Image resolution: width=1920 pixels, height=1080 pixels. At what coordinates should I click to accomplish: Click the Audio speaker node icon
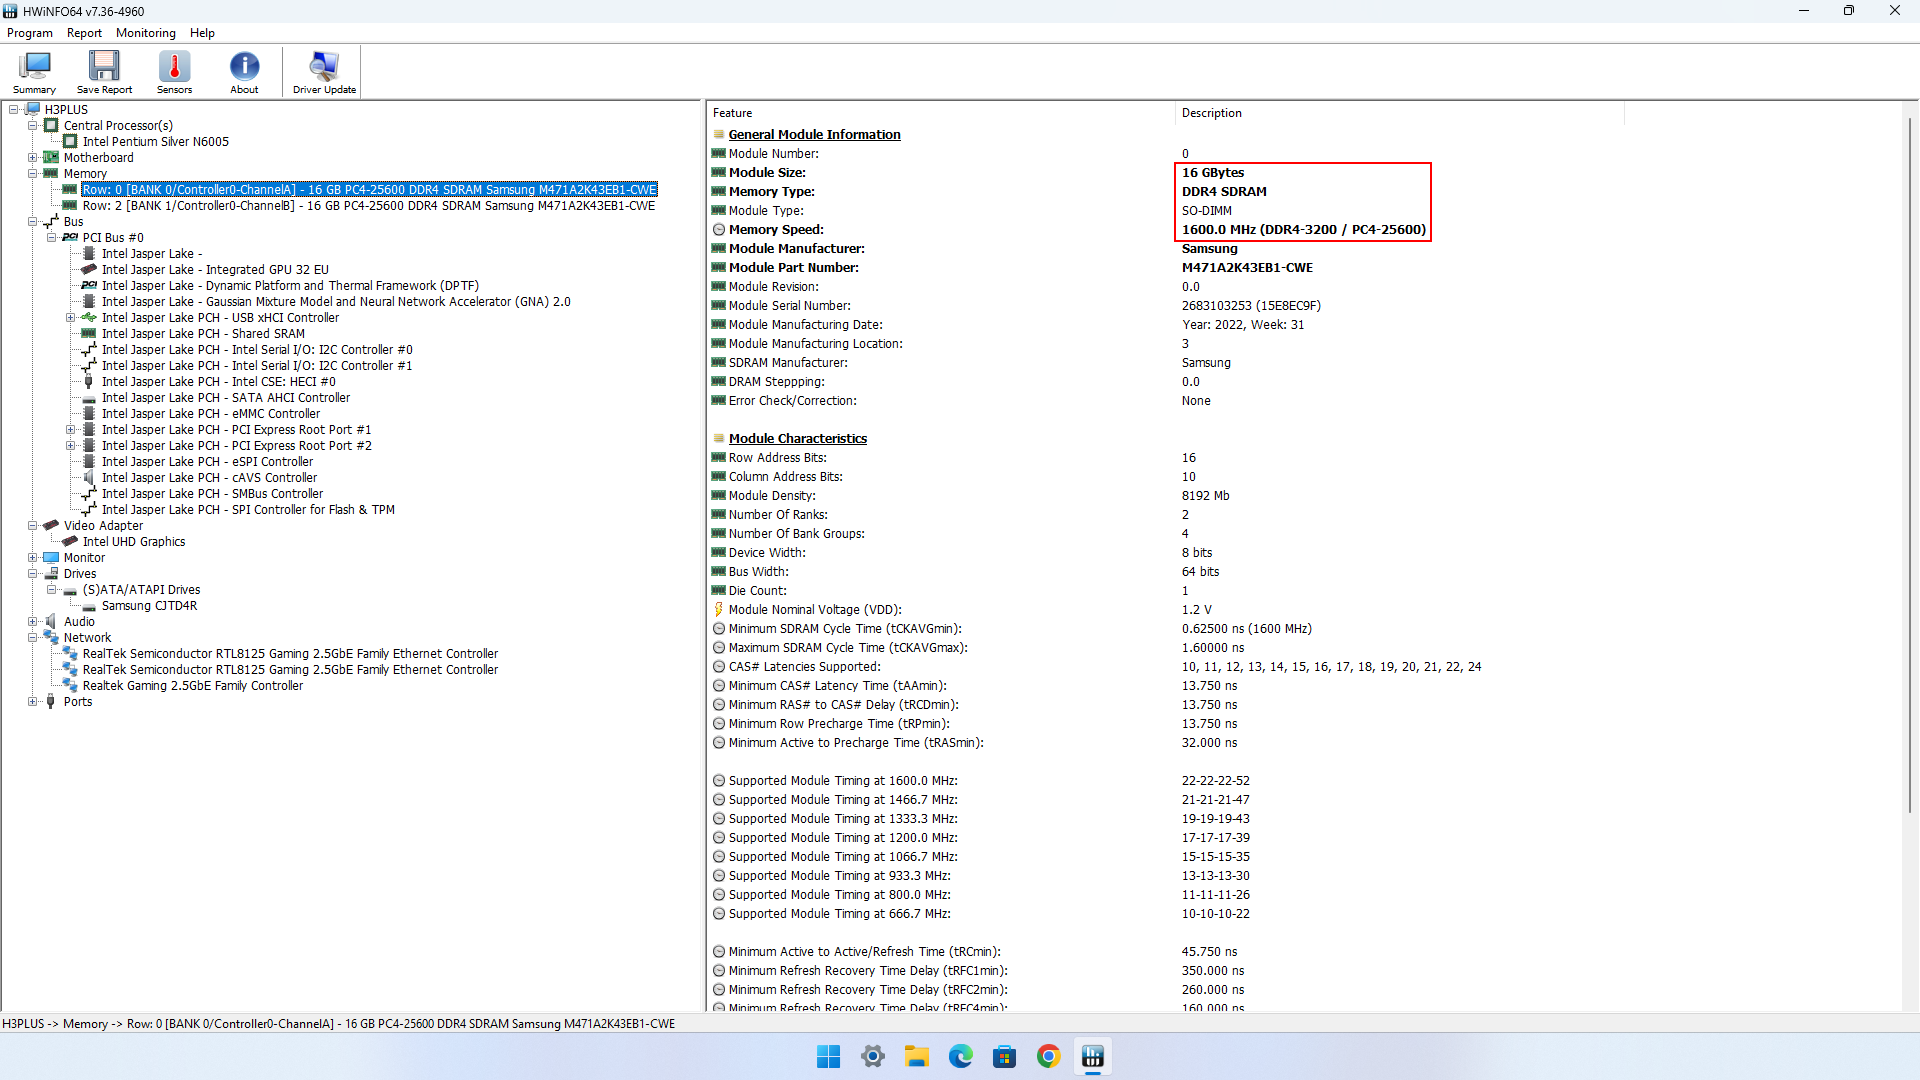[x=51, y=622]
